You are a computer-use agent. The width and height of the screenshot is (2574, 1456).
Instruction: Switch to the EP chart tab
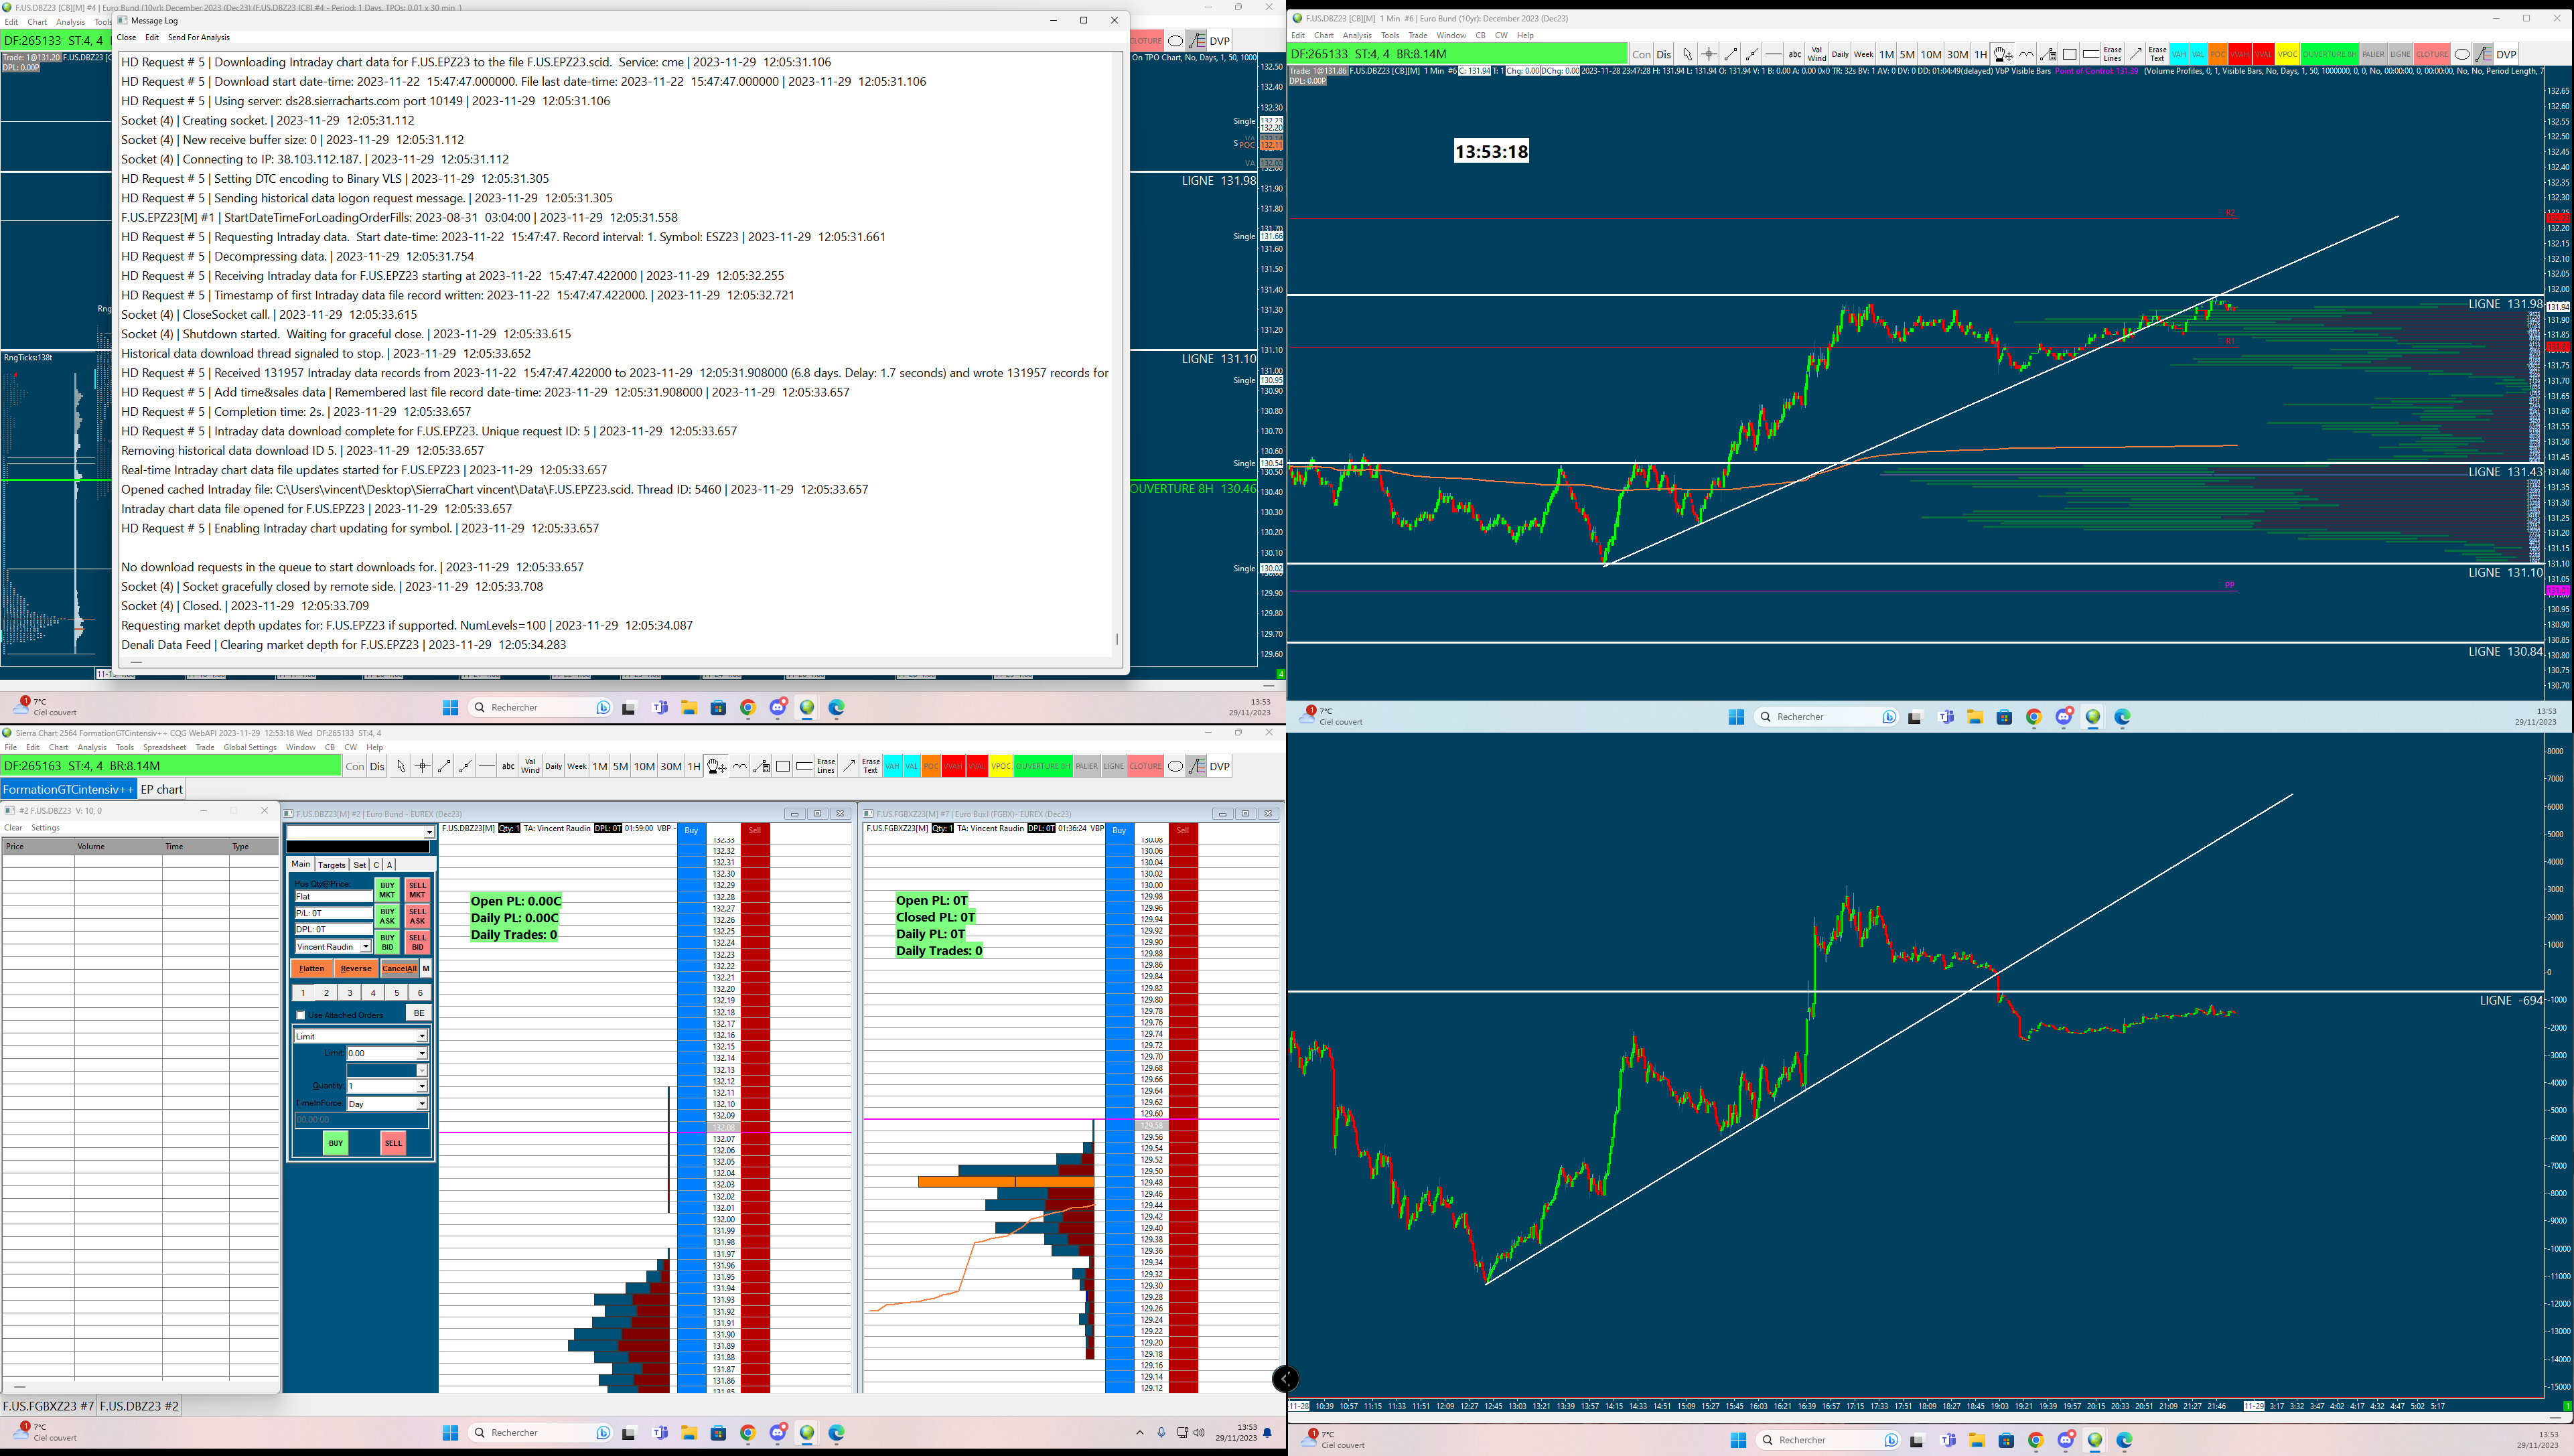pyautogui.click(x=161, y=790)
